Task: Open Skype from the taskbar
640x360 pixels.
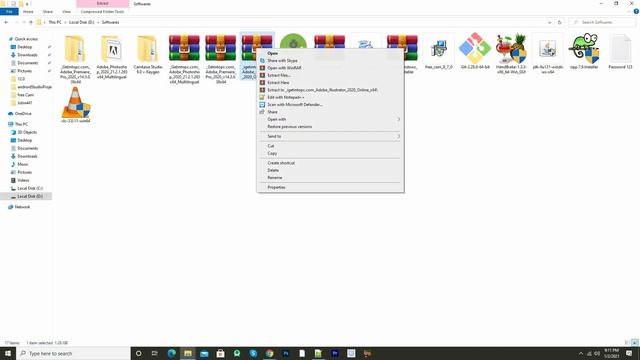Action: point(253,353)
